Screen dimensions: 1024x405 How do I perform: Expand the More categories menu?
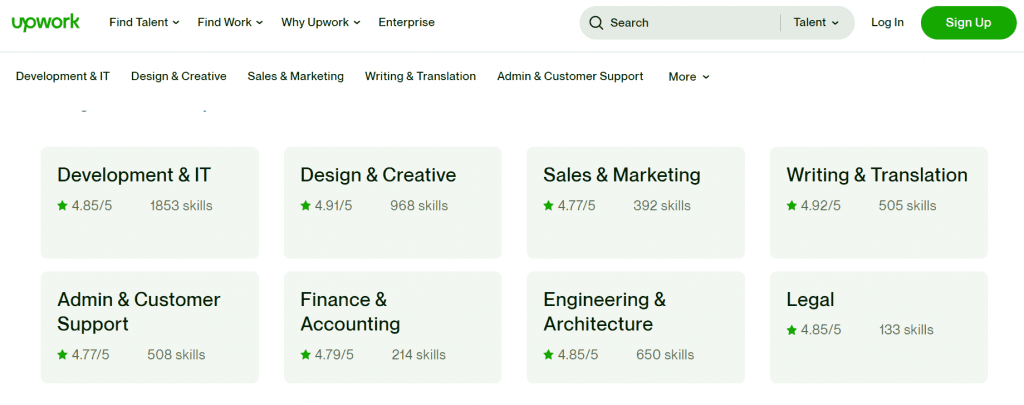tap(688, 76)
